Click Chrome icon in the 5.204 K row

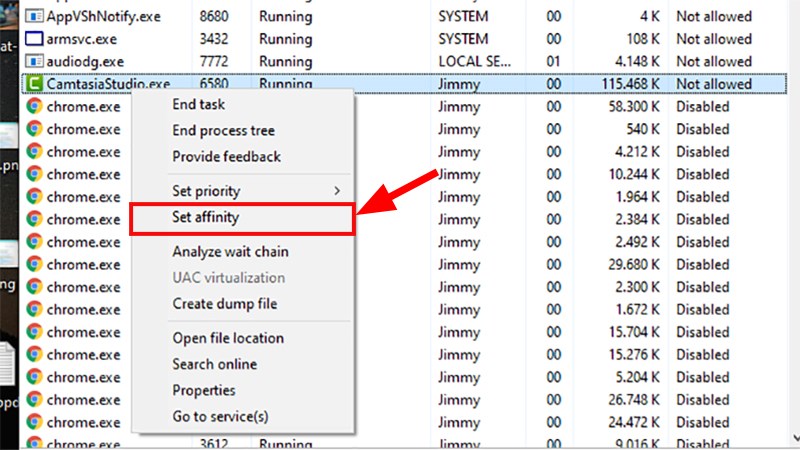(x=34, y=377)
